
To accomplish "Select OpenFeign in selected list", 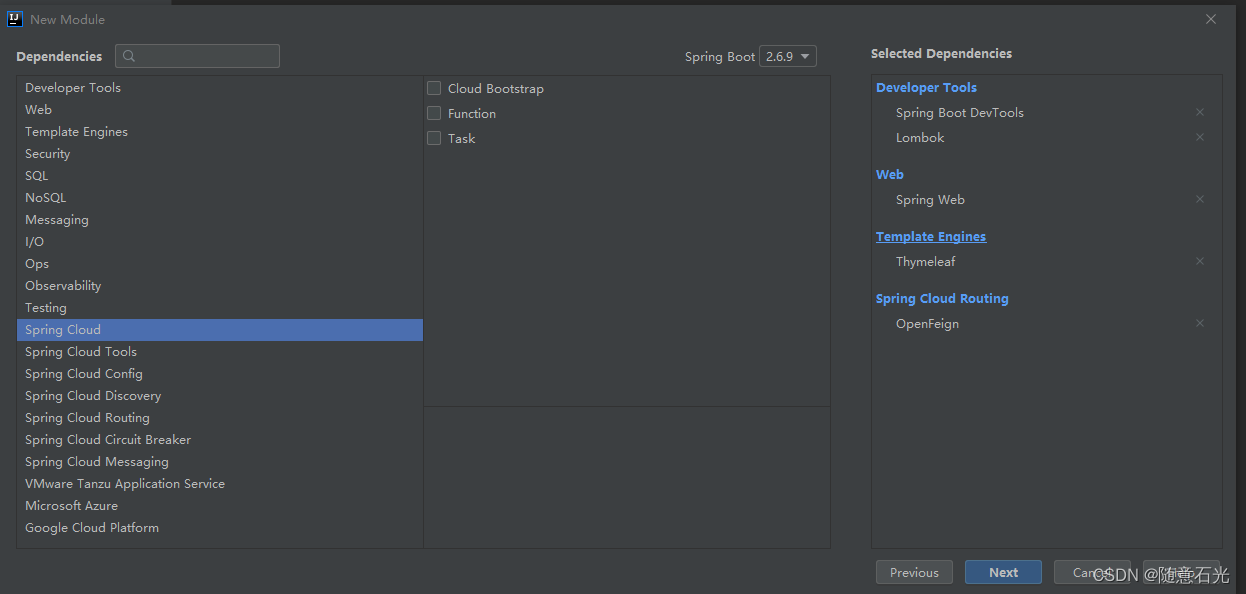I will (x=927, y=324).
